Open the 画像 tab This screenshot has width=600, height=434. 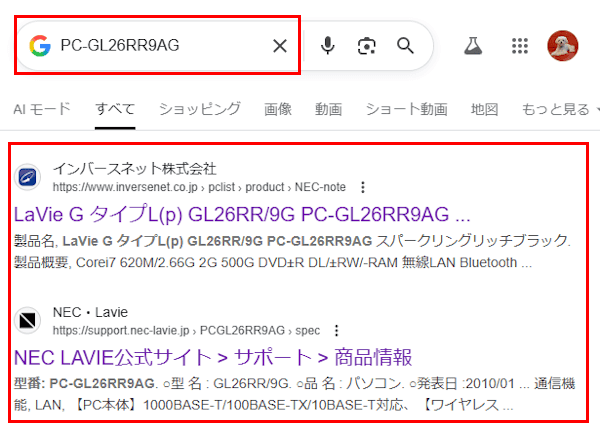click(278, 109)
